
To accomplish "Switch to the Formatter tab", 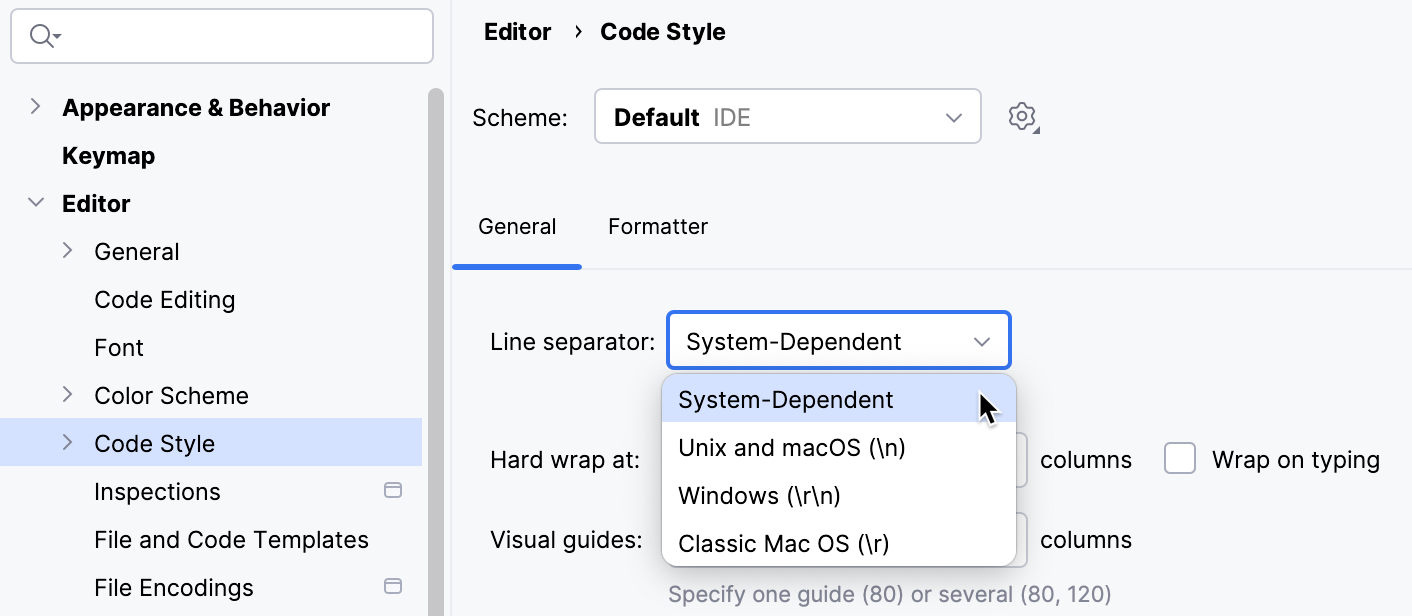I will tap(657, 227).
